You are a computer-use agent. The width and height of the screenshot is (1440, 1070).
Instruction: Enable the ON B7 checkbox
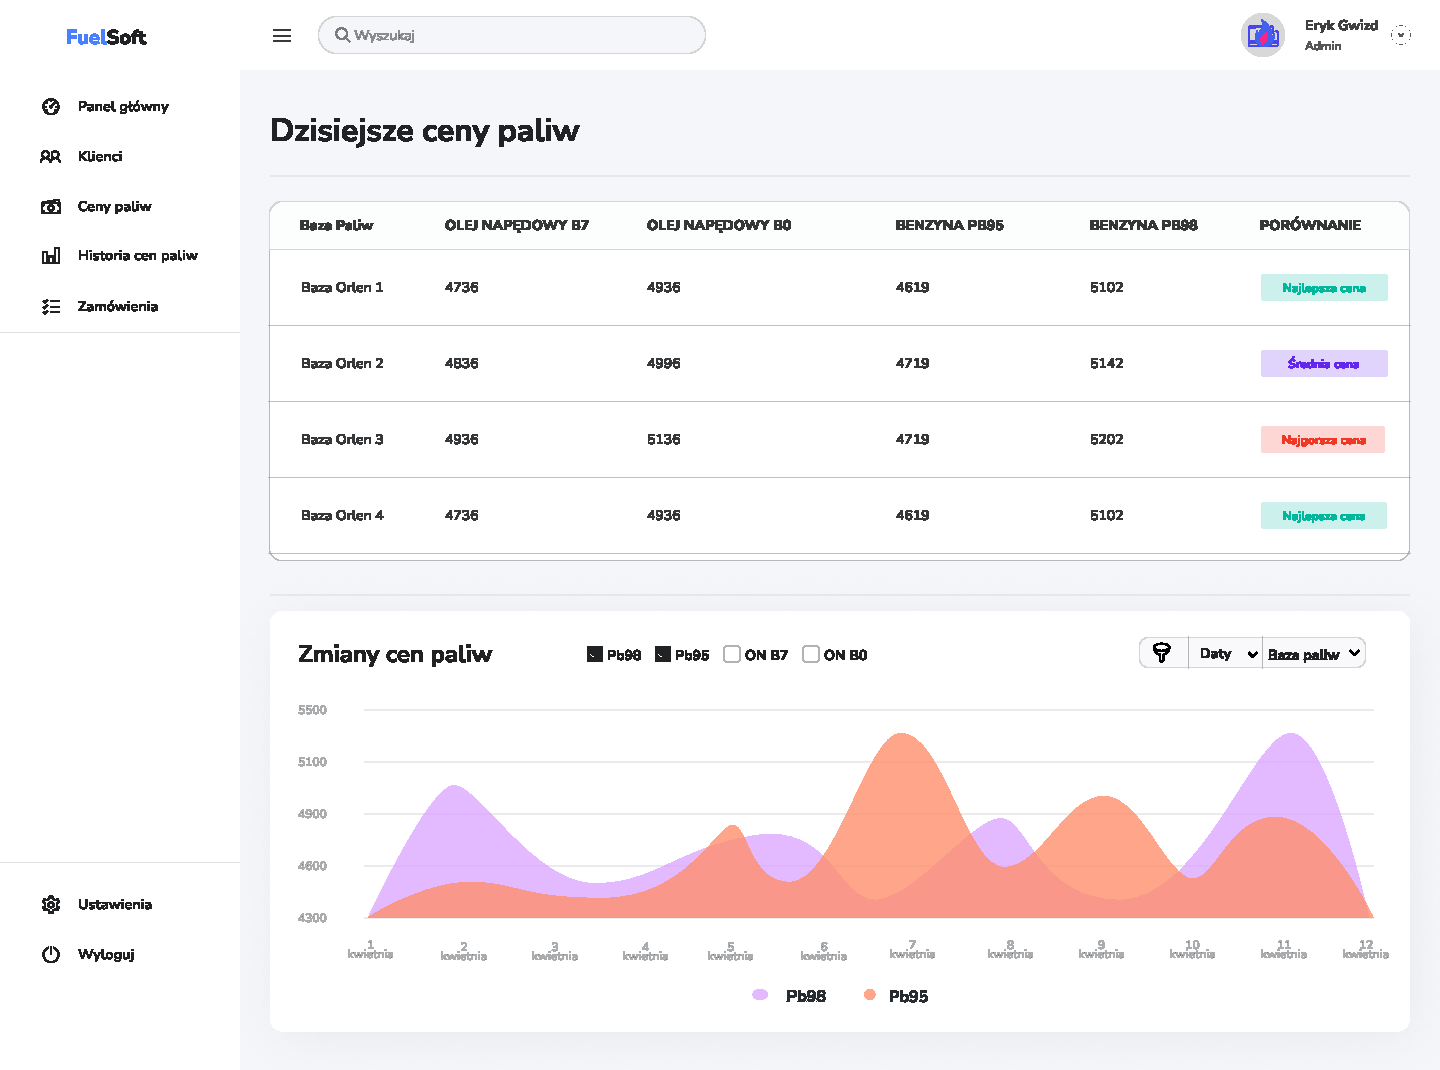click(x=732, y=654)
